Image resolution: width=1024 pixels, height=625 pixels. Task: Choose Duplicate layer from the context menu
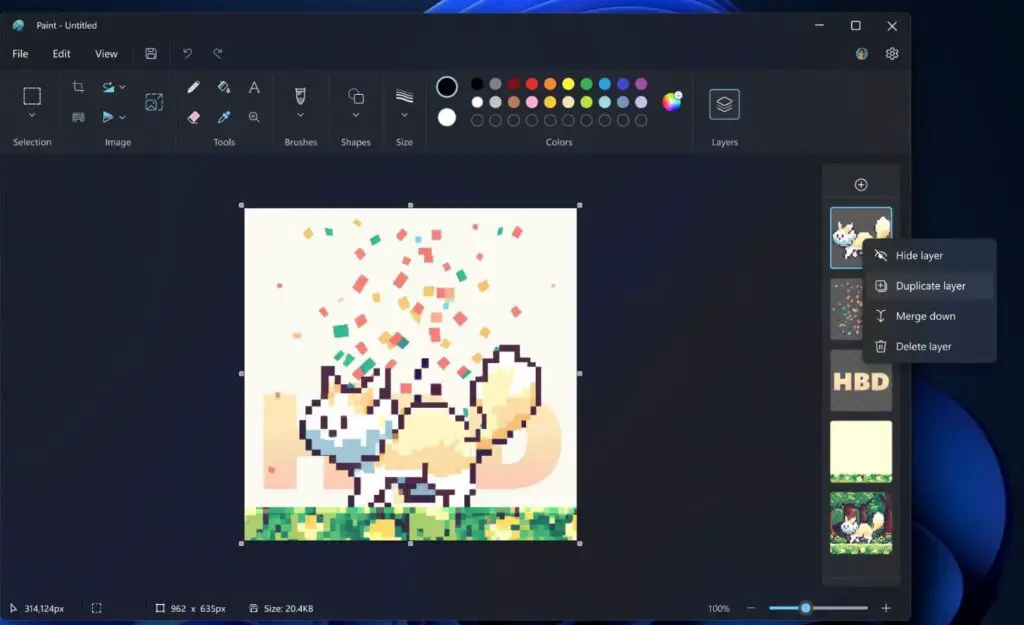[929, 285]
